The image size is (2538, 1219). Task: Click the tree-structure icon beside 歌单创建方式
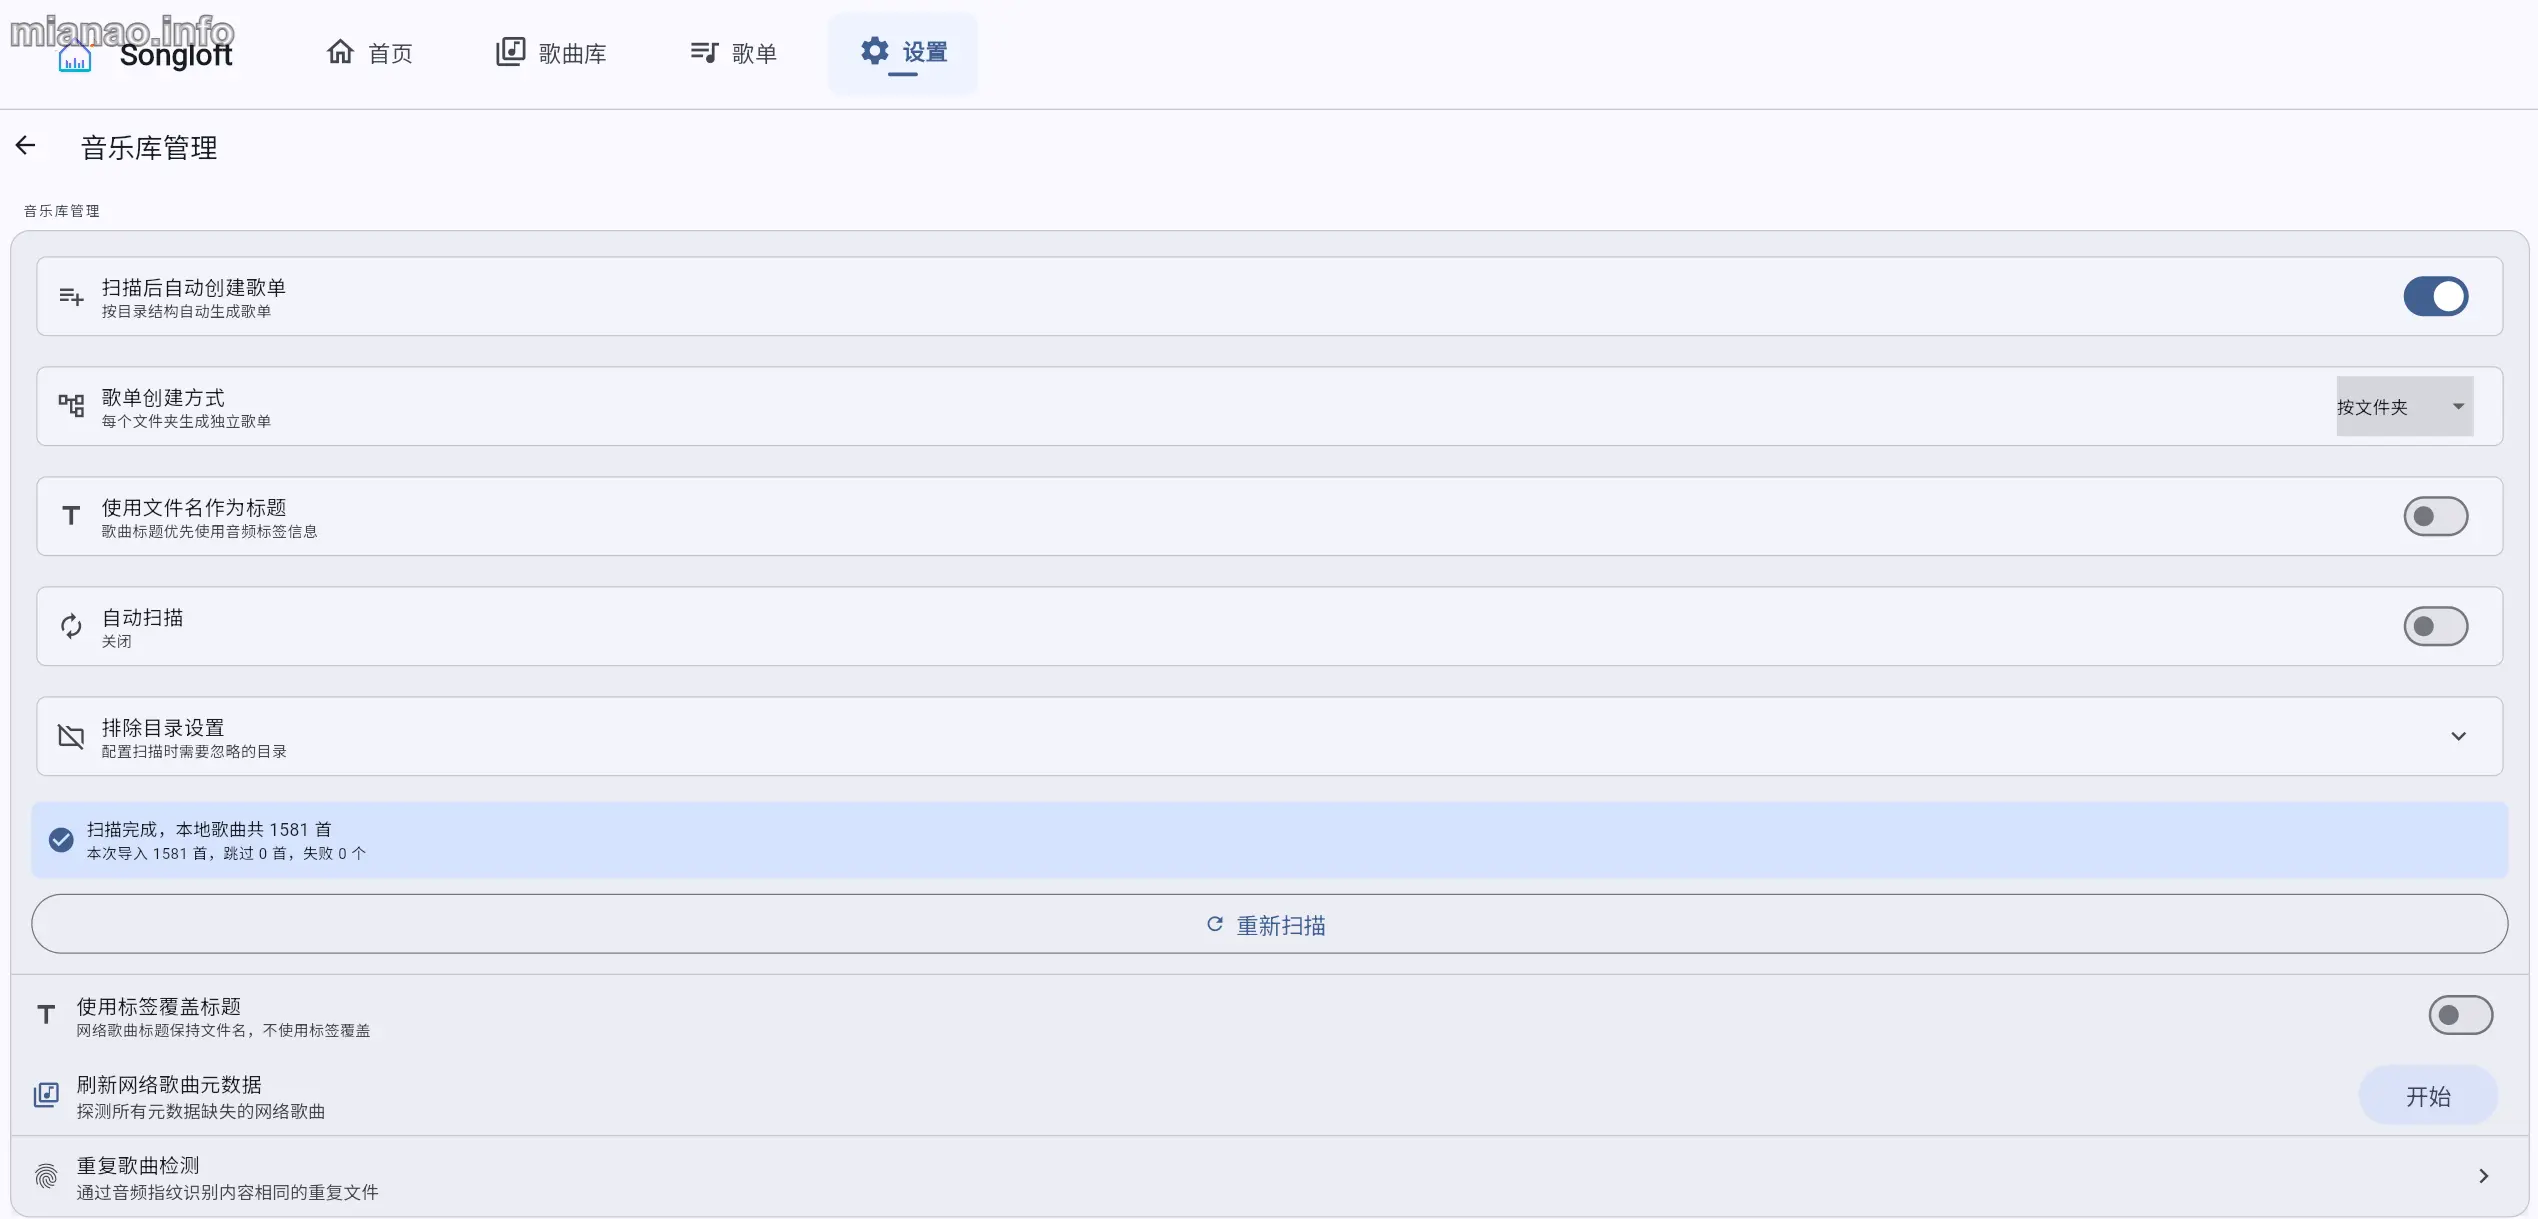(71, 406)
